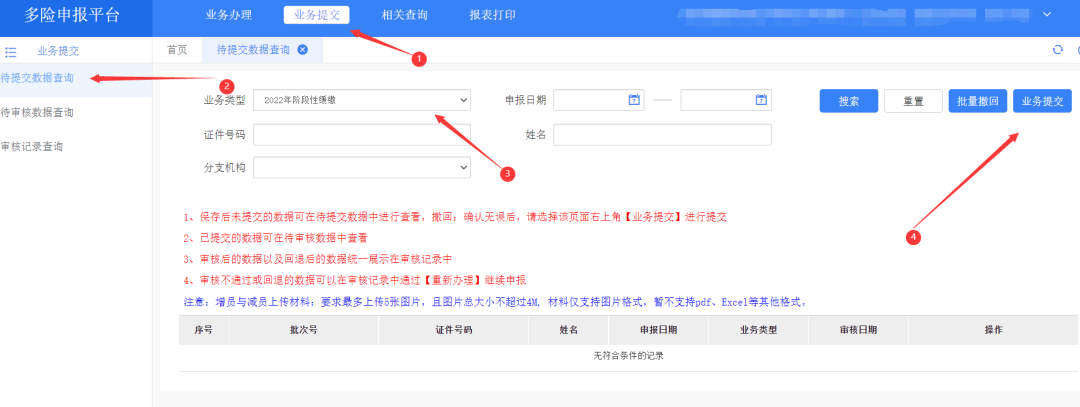Switch to 业务办理 menu
The image size is (1080, 407).
[229, 15]
